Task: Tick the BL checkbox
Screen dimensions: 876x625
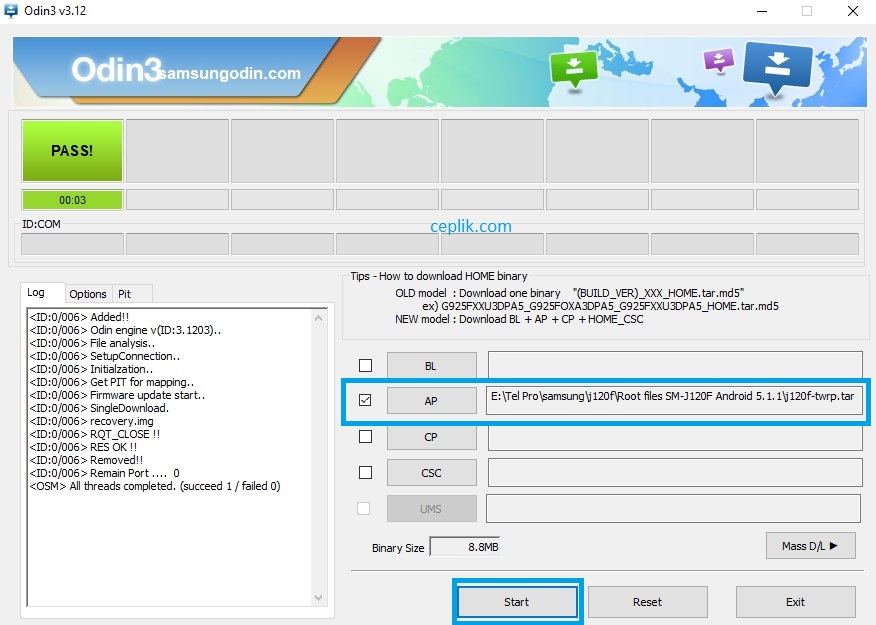Action: point(365,365)
